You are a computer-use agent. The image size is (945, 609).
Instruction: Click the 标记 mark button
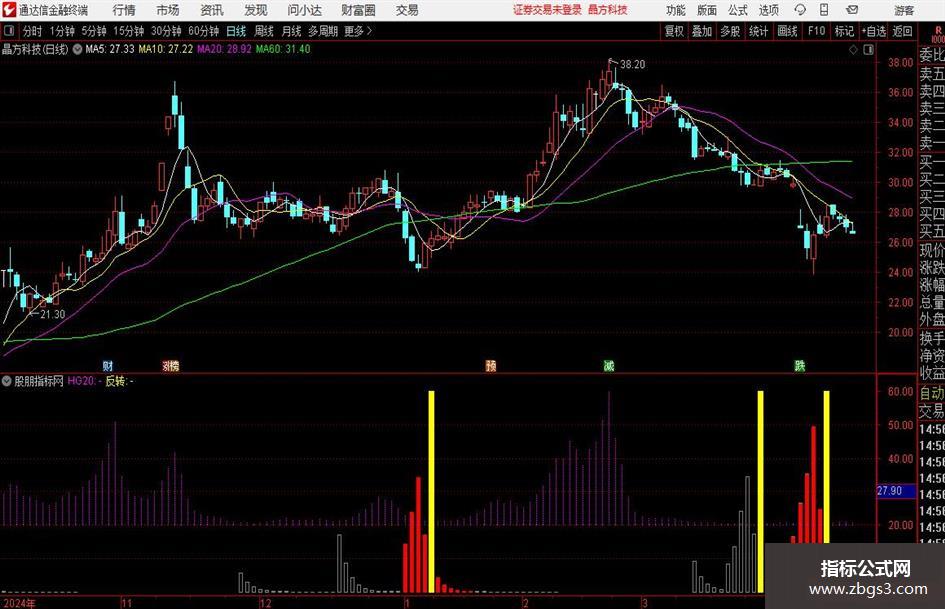point(844,31)
